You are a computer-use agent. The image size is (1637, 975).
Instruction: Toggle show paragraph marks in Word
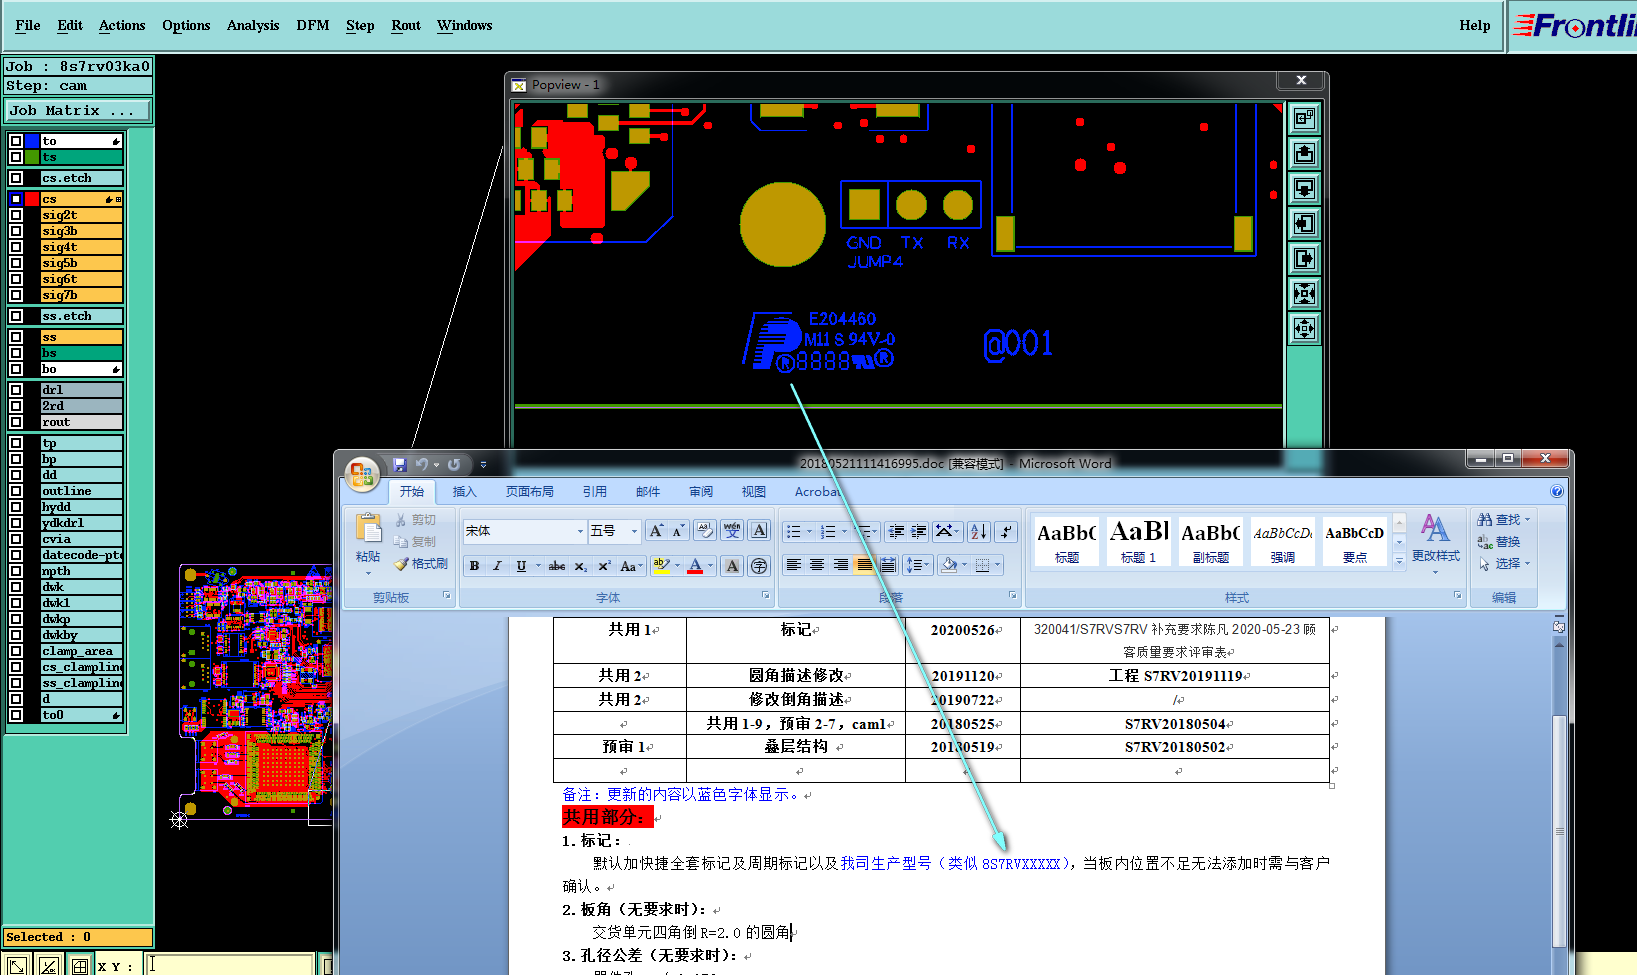click(x=1007, y=531)
